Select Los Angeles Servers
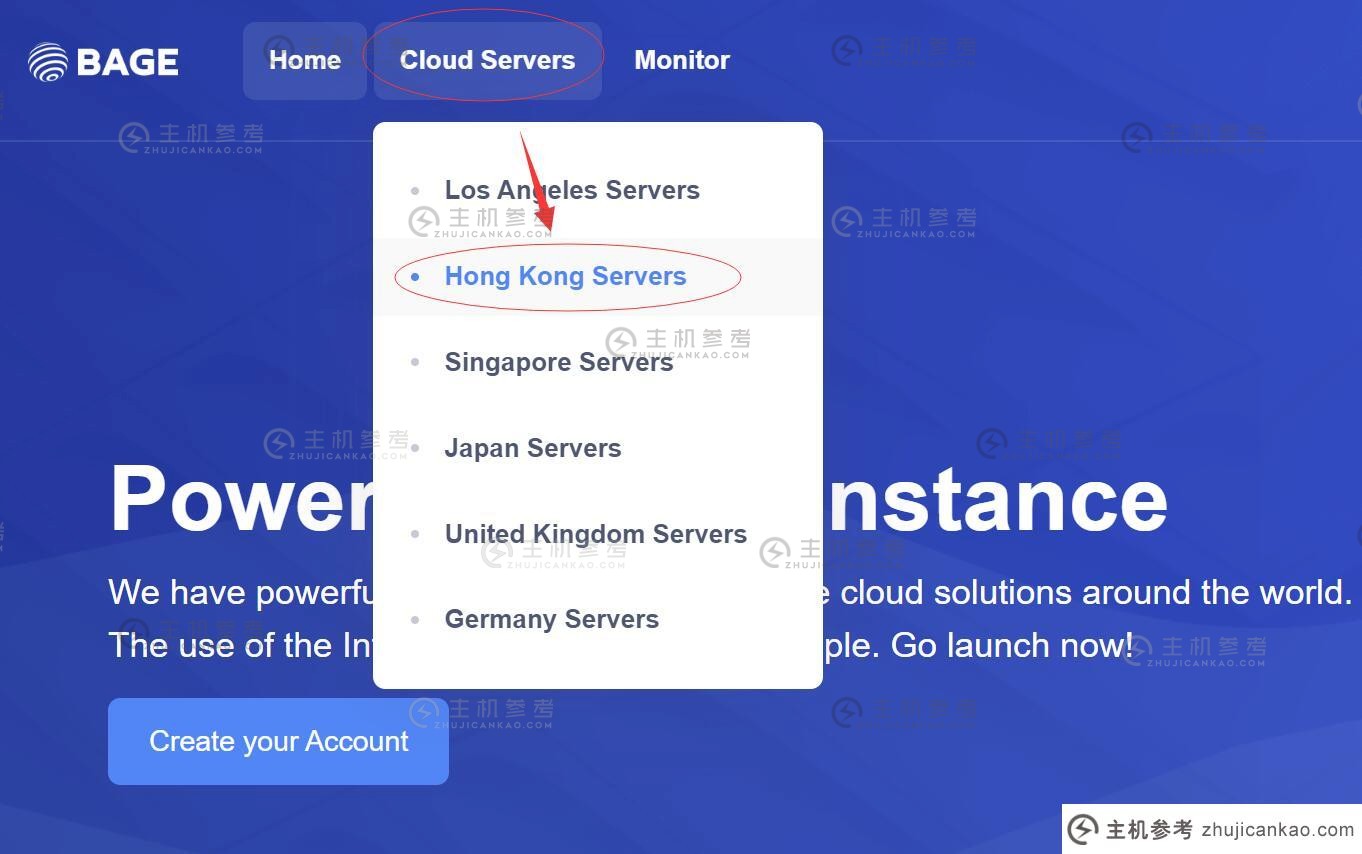 (x=598, y=190)
